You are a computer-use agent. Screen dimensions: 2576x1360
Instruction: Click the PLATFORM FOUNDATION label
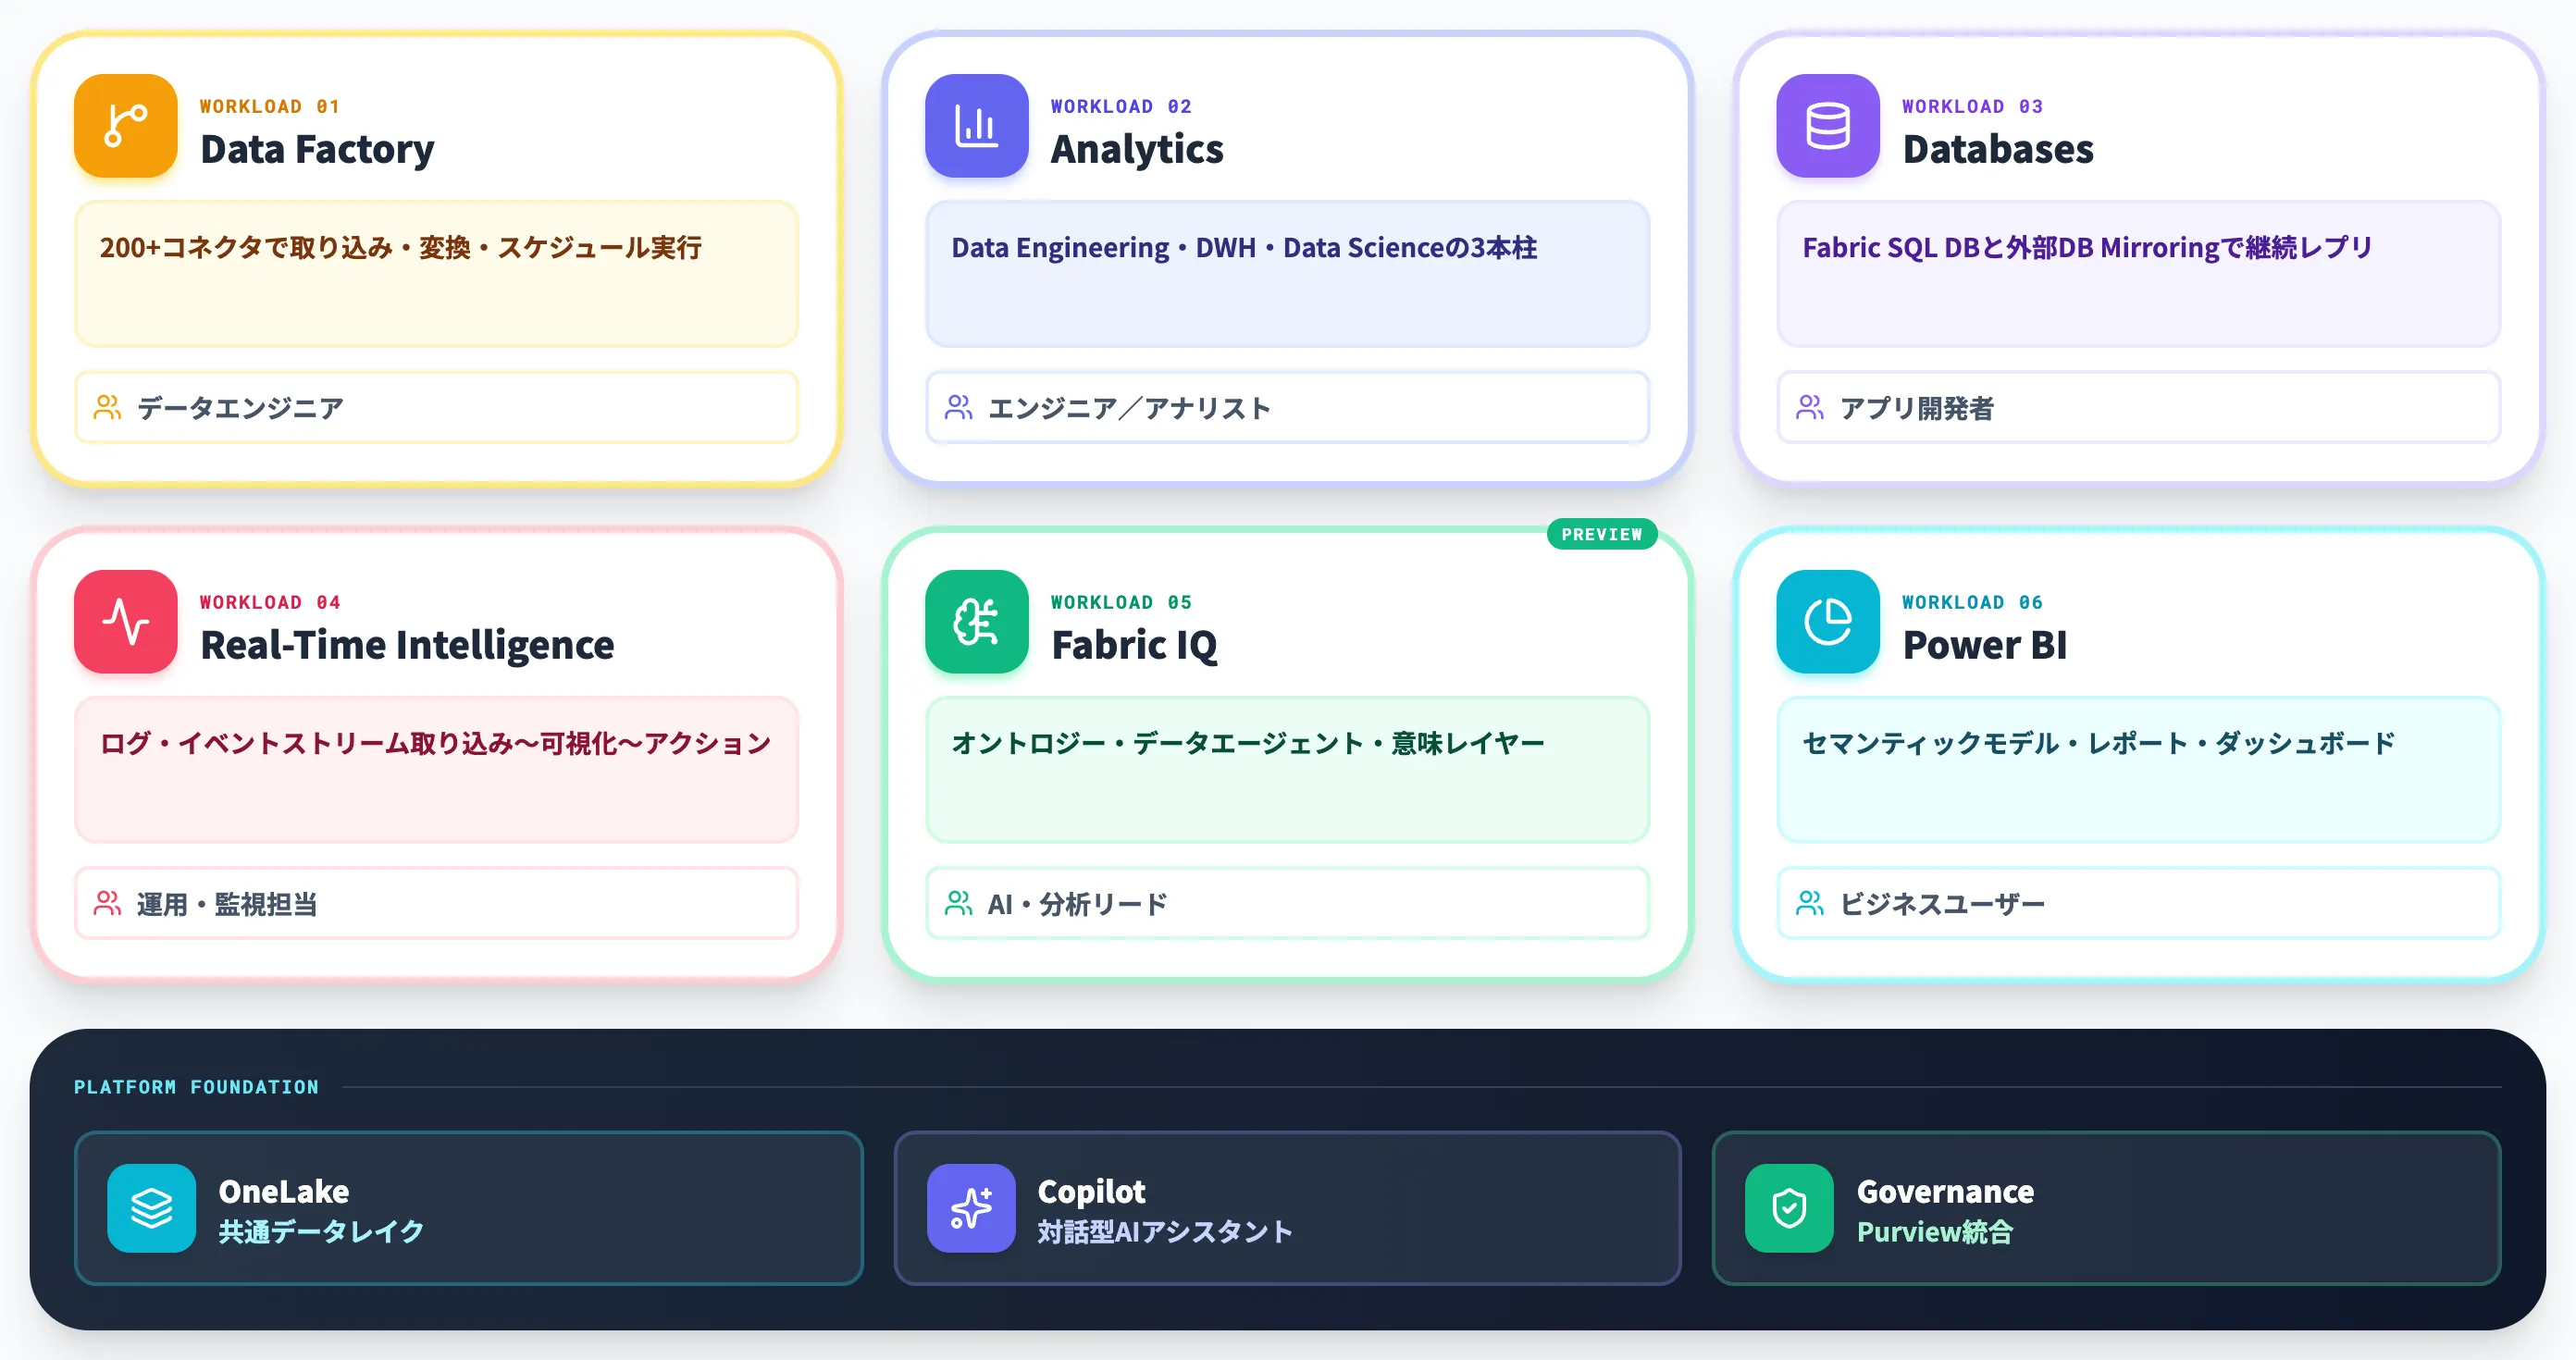pyautogui.click(x=196, y=1087)
